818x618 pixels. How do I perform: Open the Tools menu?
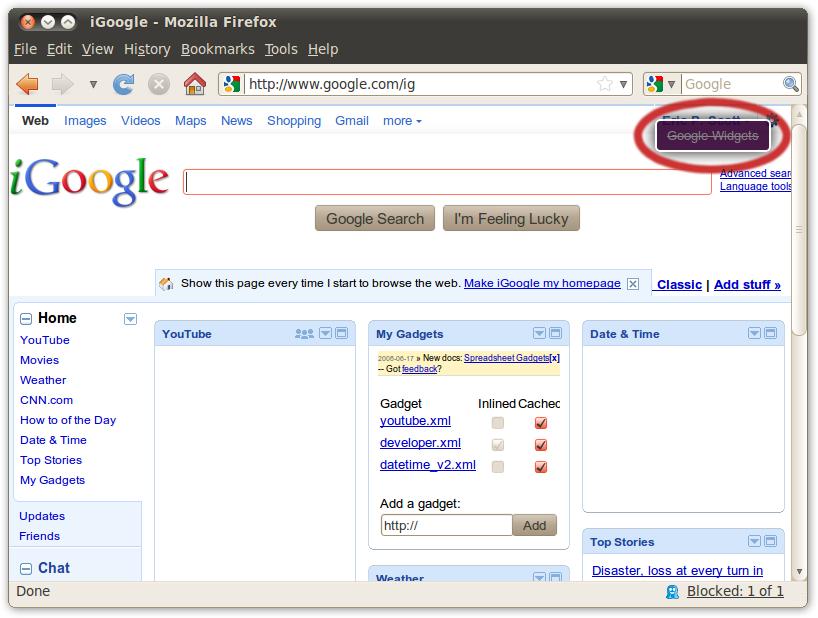click(281, 49)
